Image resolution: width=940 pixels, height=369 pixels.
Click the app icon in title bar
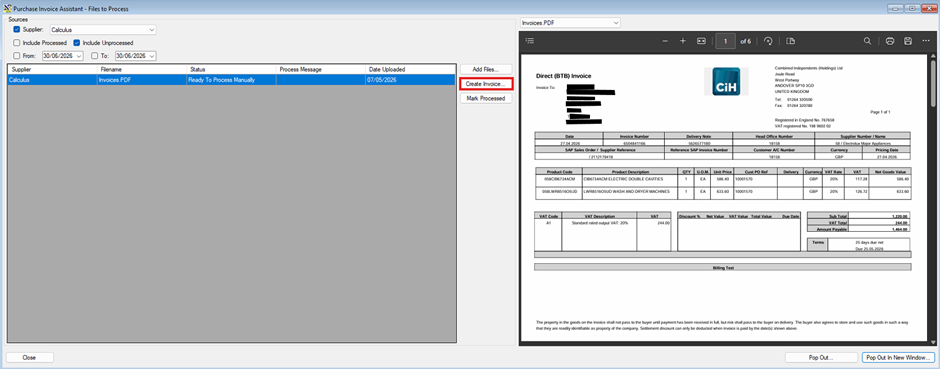click(7, 8)
